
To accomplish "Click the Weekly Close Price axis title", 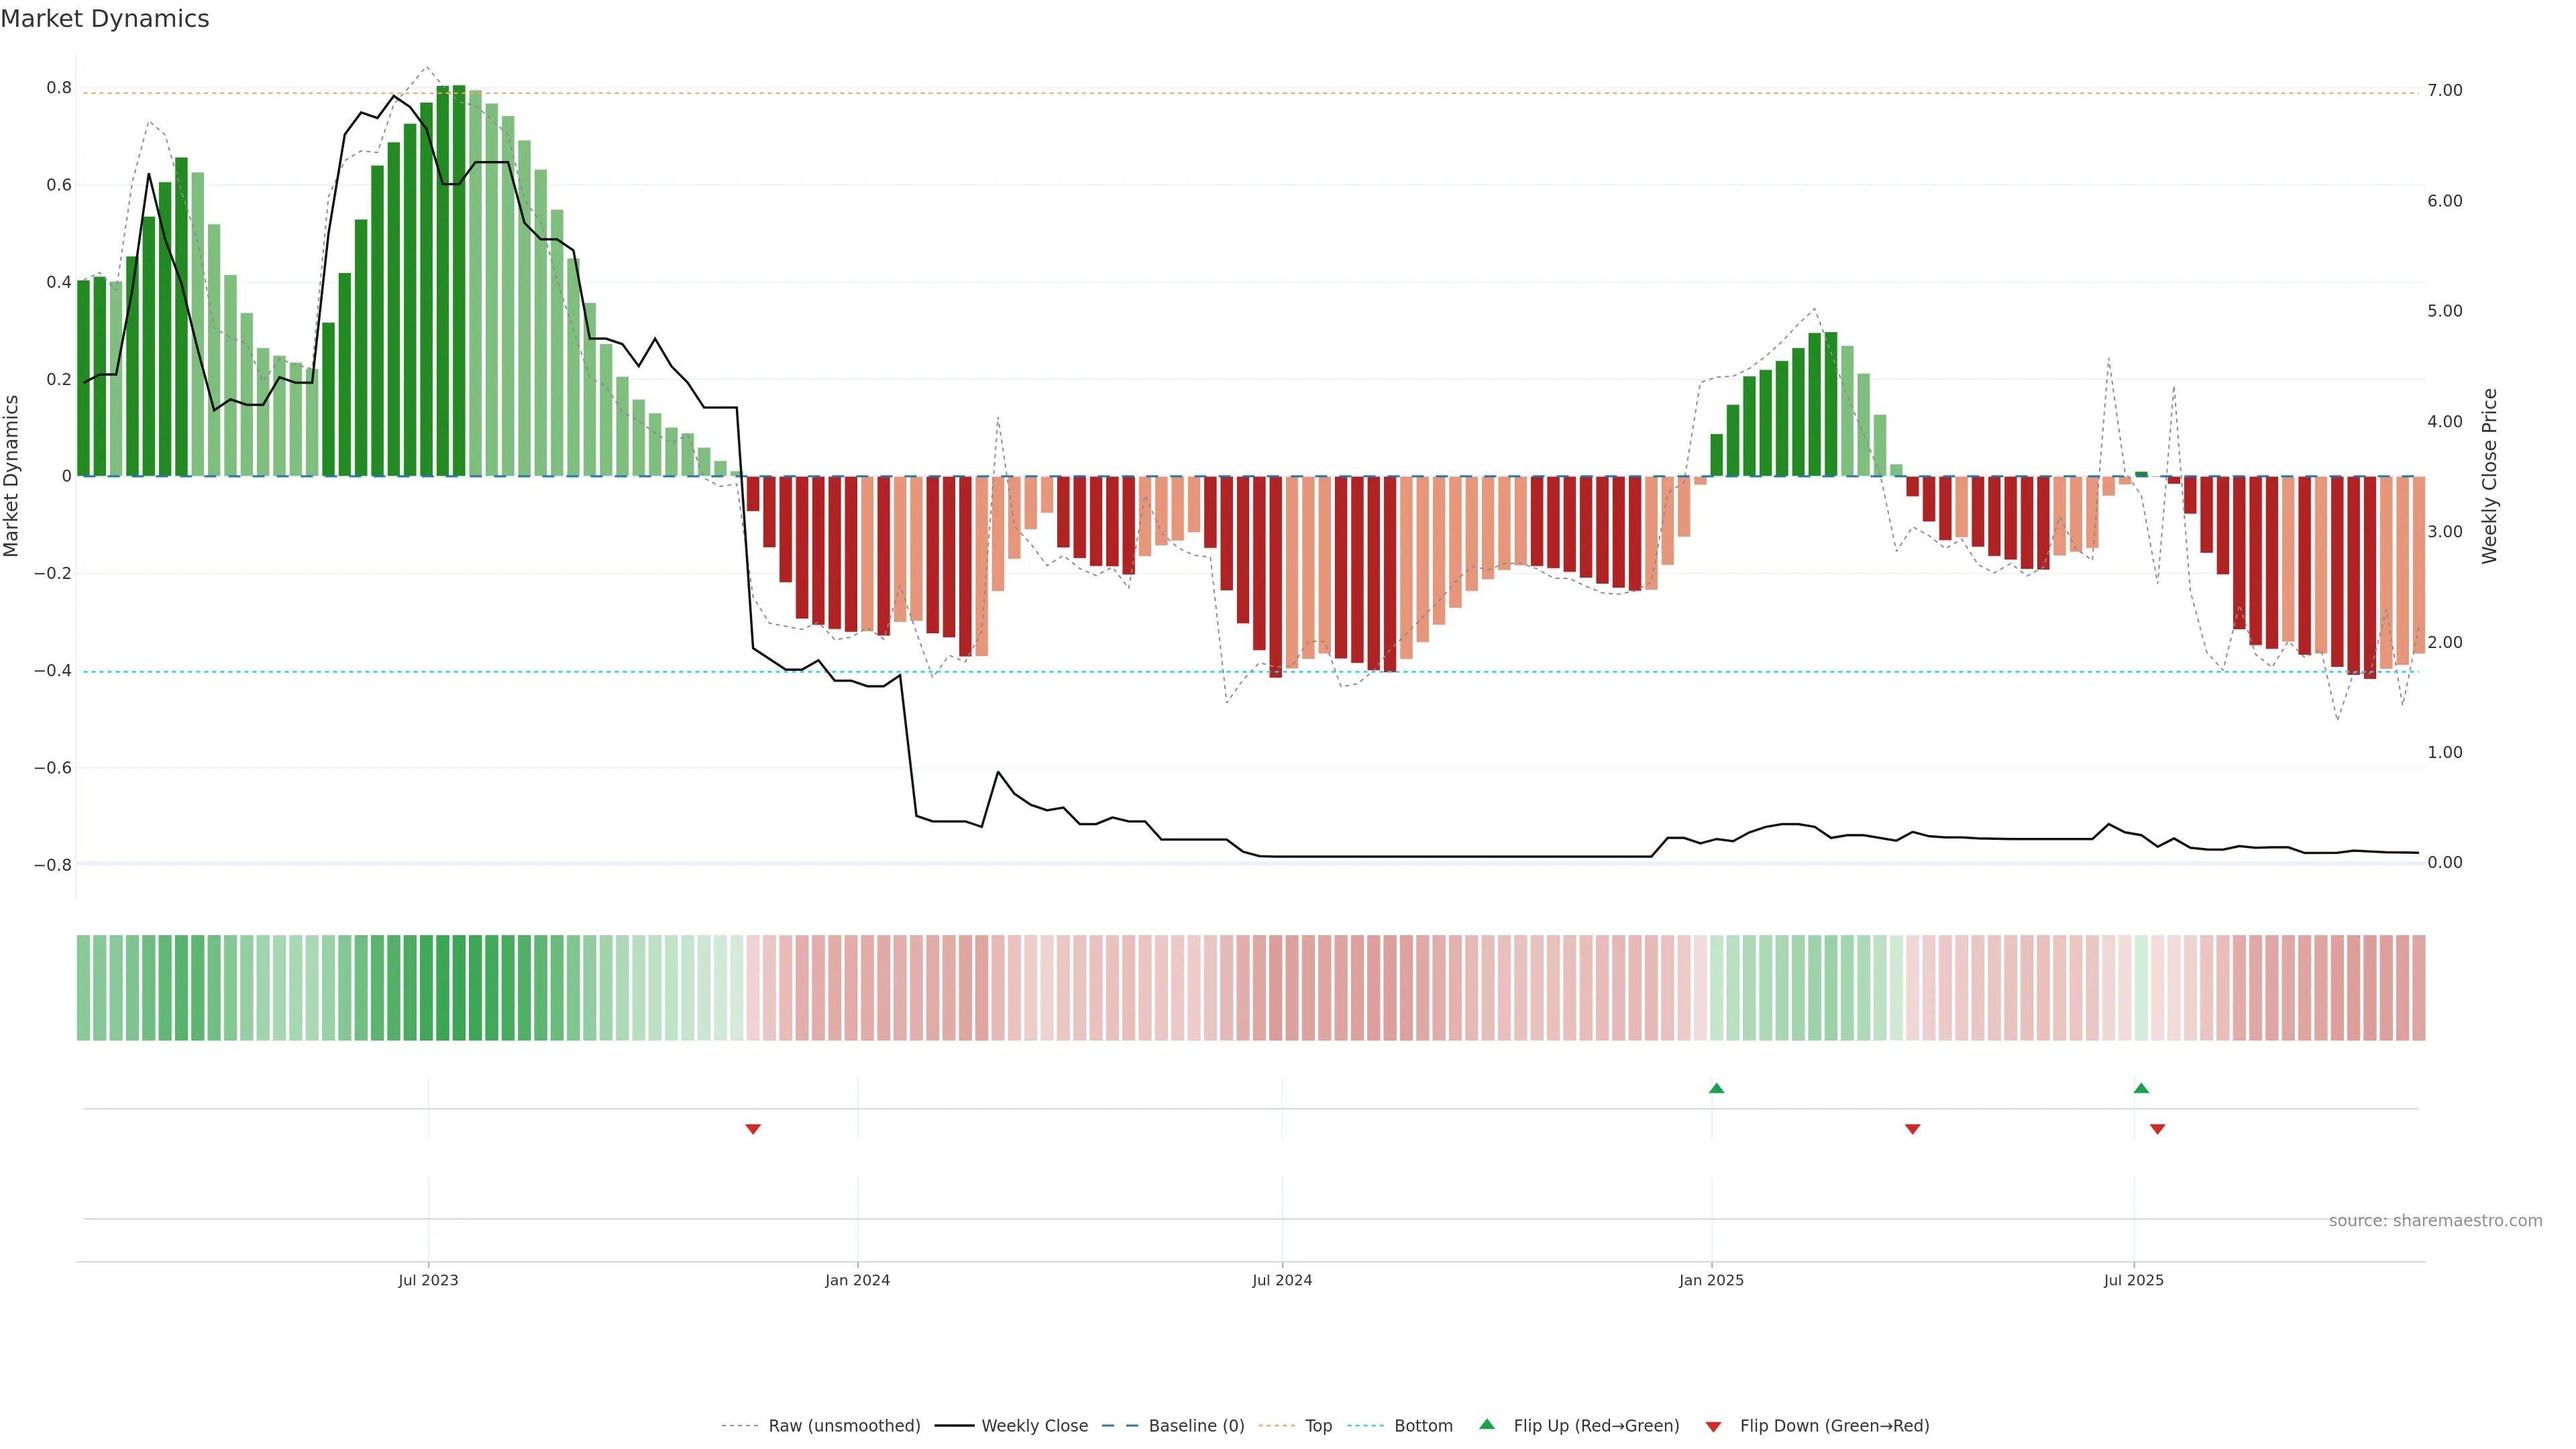I will pyautogui.click(x=2489, y=476).
